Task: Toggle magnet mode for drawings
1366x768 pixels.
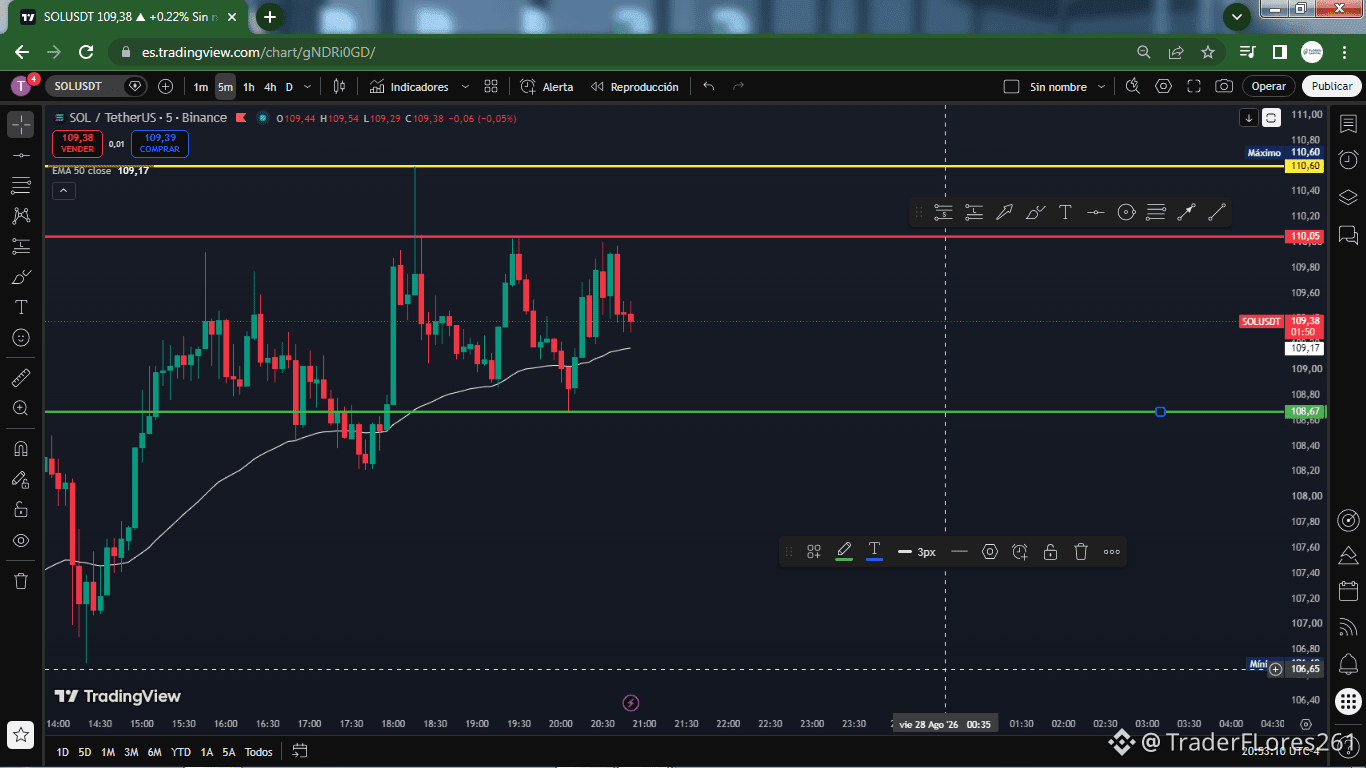Action: coord(20,448)
